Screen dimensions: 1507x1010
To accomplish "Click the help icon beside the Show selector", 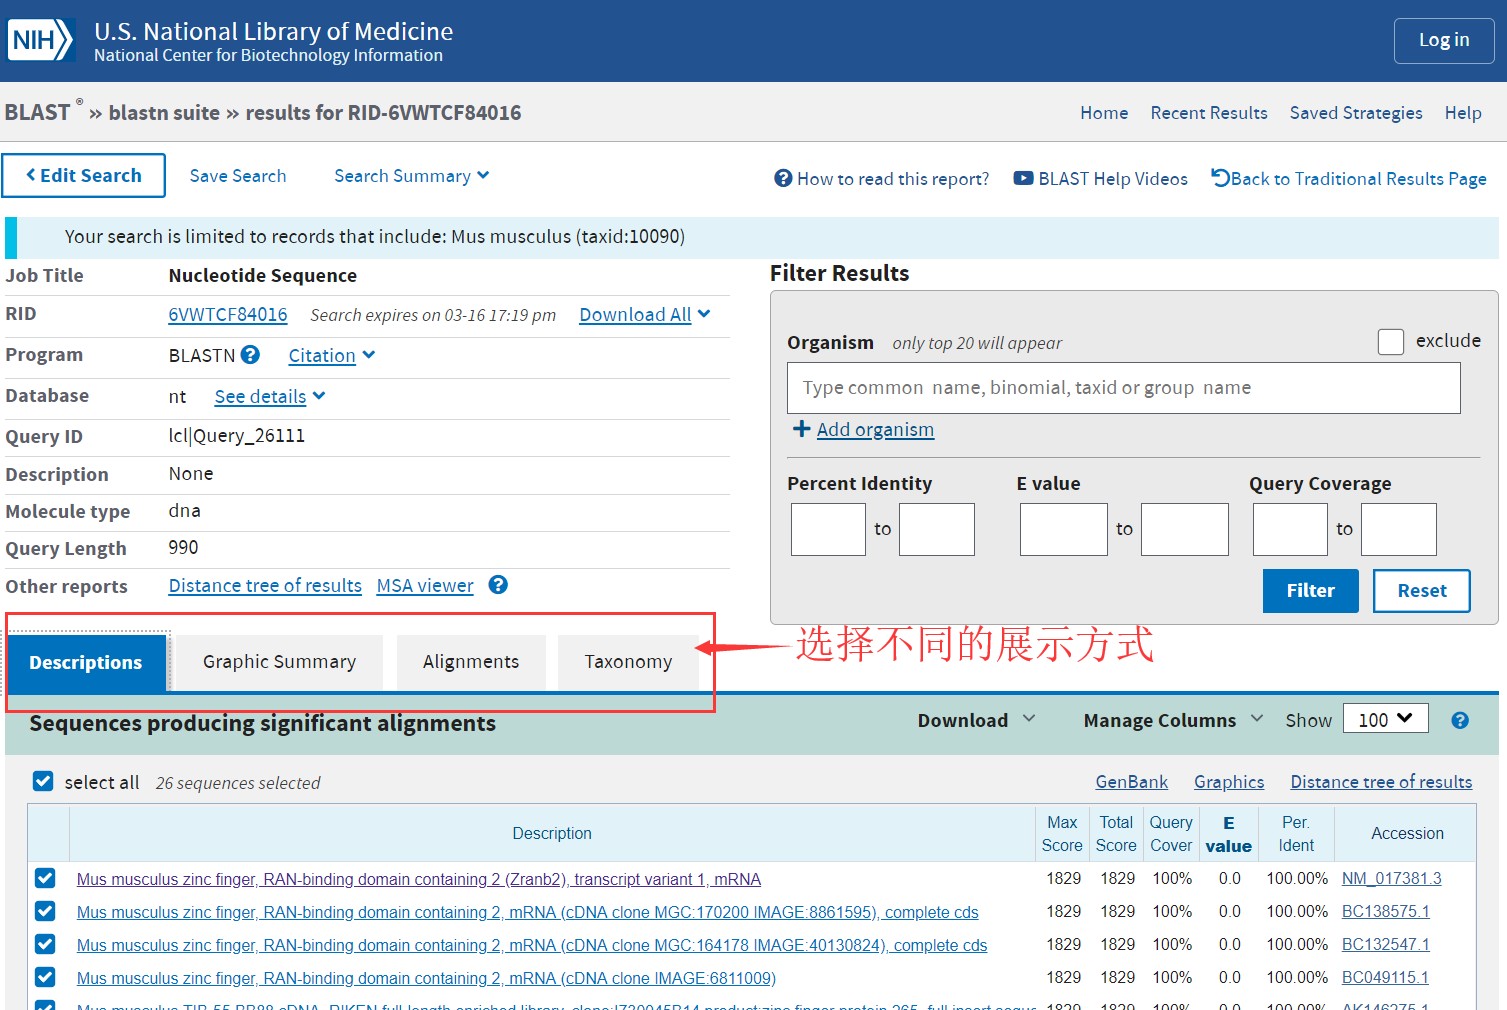I will (x=1459, y=719).
